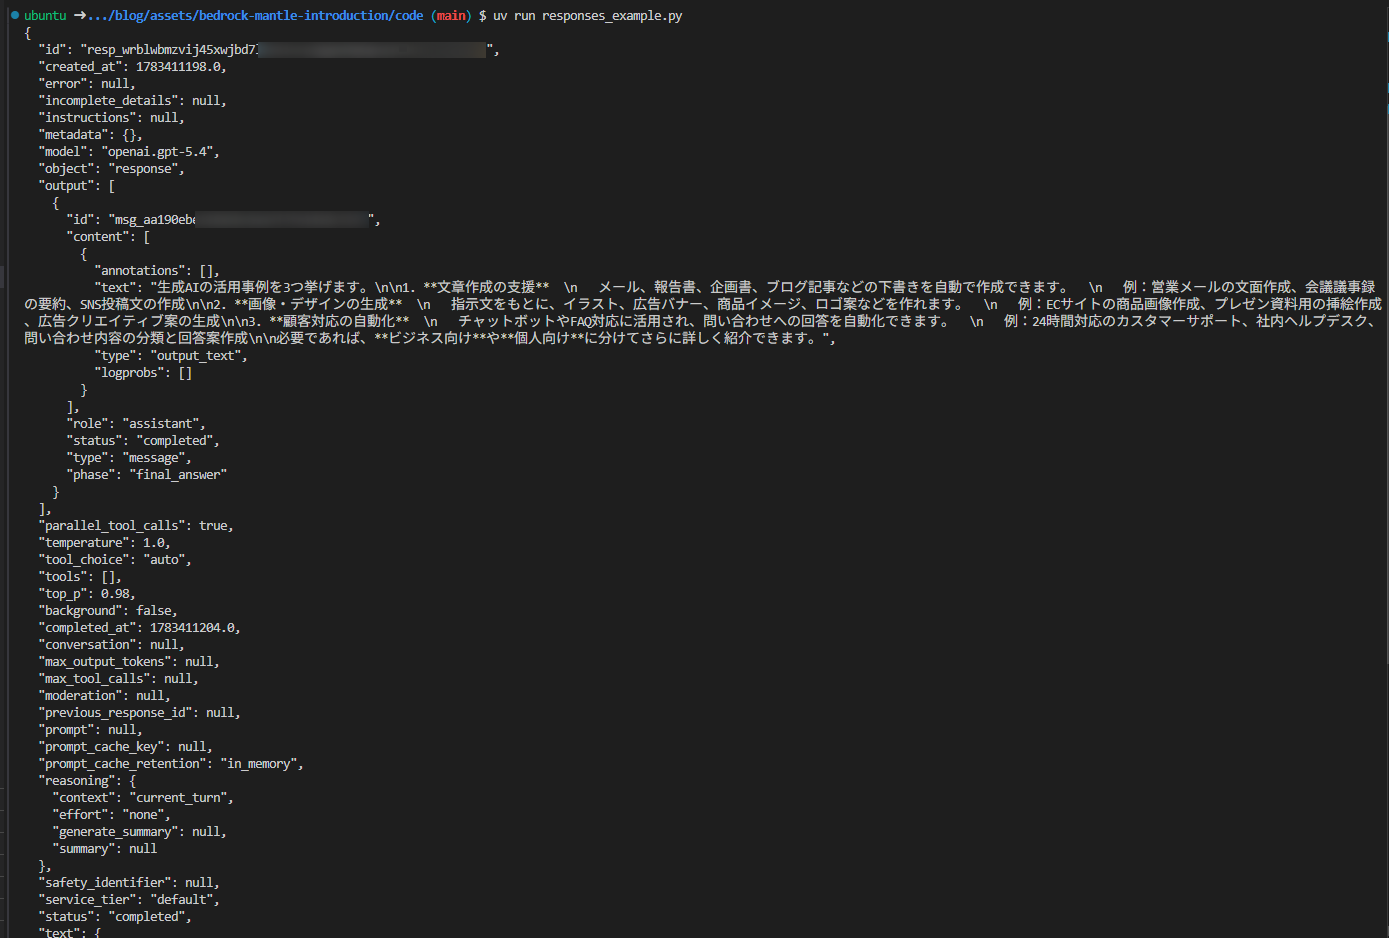The image size is (1389, 938).
Task: Click the "phase": "final_answer" line
Action: [x=147, y=475]
